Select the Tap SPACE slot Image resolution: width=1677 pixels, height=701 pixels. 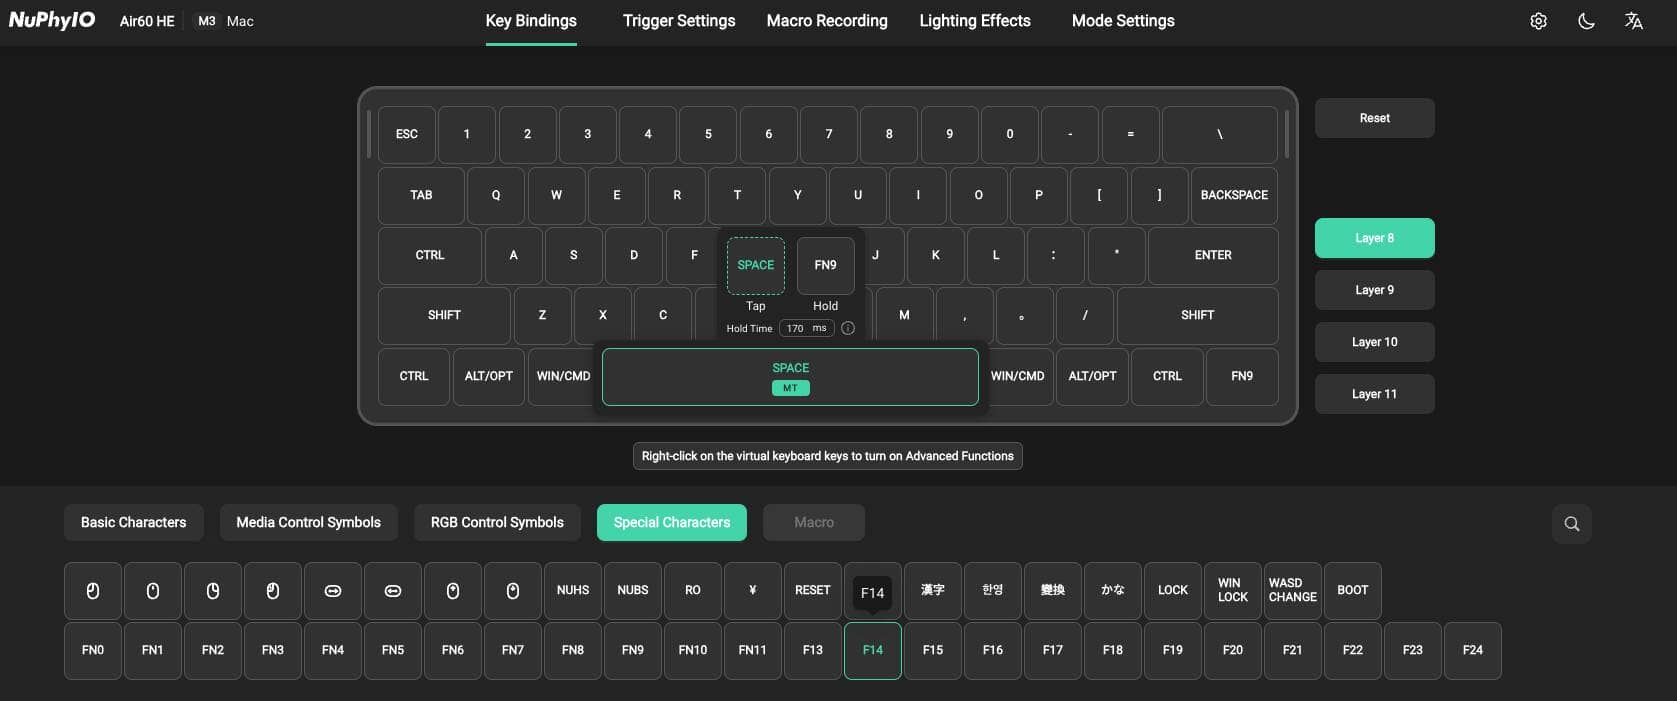click(755, 265)
